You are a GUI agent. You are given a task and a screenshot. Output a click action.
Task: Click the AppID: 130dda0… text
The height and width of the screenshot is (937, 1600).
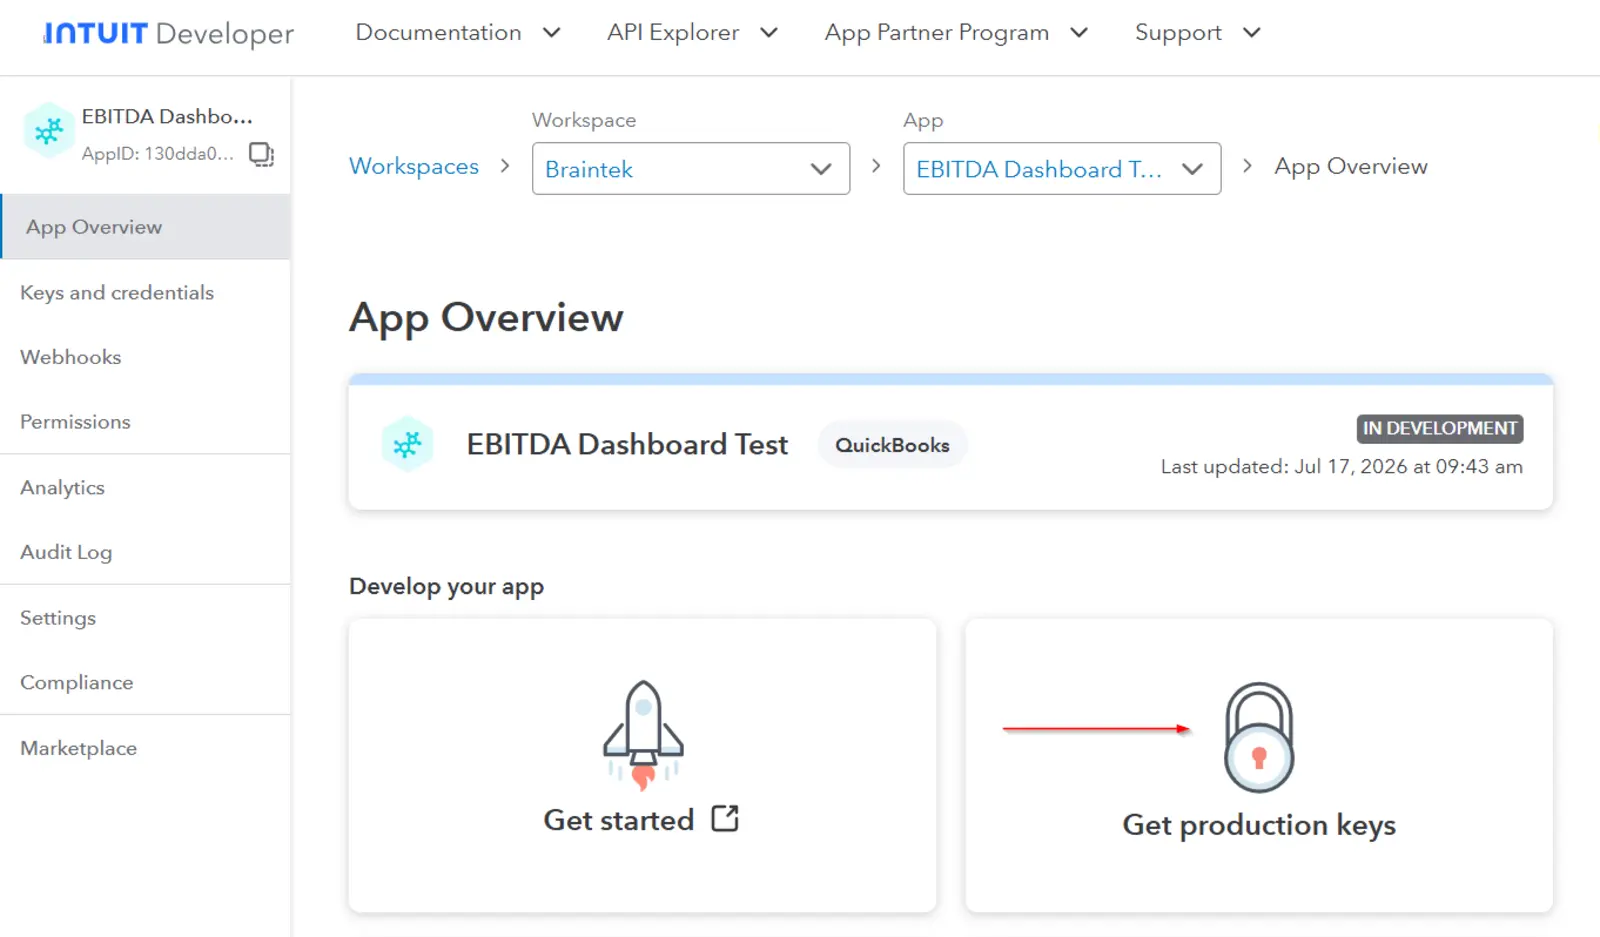157,154
